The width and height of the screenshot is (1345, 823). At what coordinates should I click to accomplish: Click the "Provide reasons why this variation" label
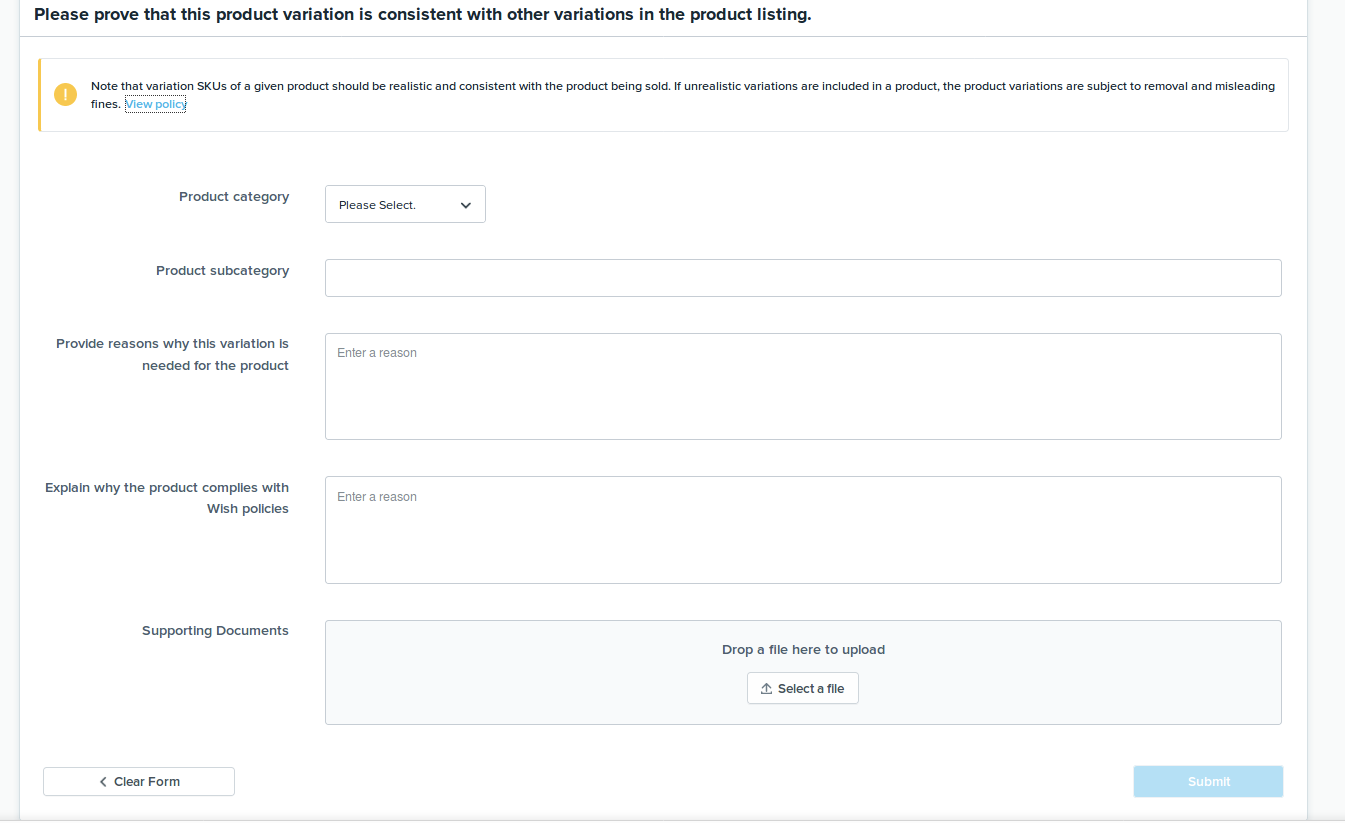pos(172,344)
